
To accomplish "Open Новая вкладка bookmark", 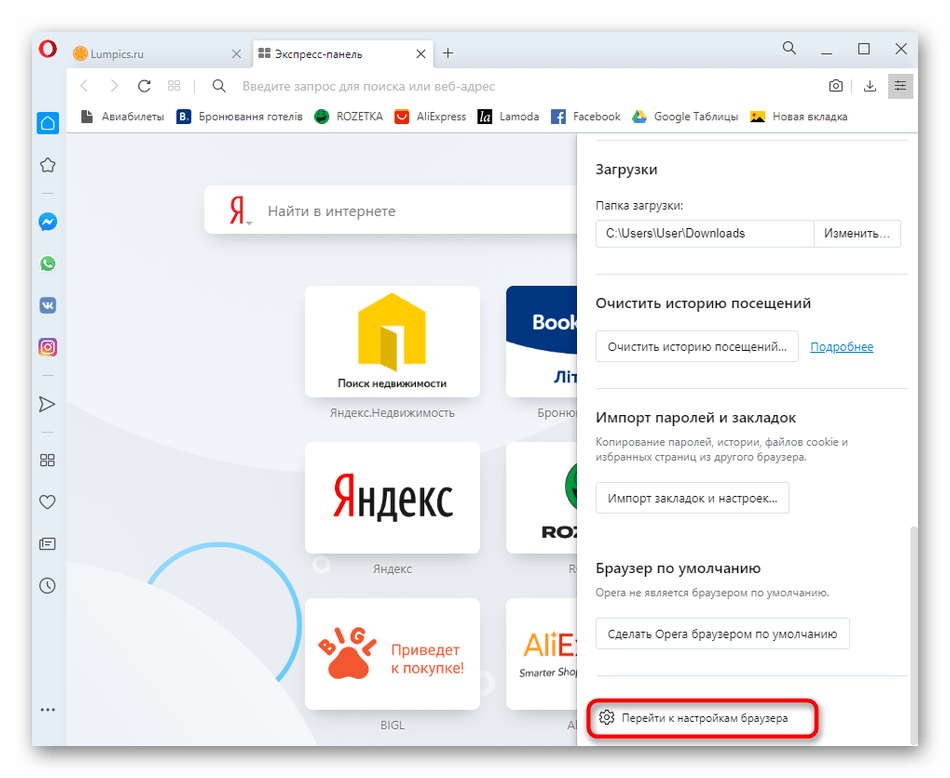I will (x=799, y=116).
